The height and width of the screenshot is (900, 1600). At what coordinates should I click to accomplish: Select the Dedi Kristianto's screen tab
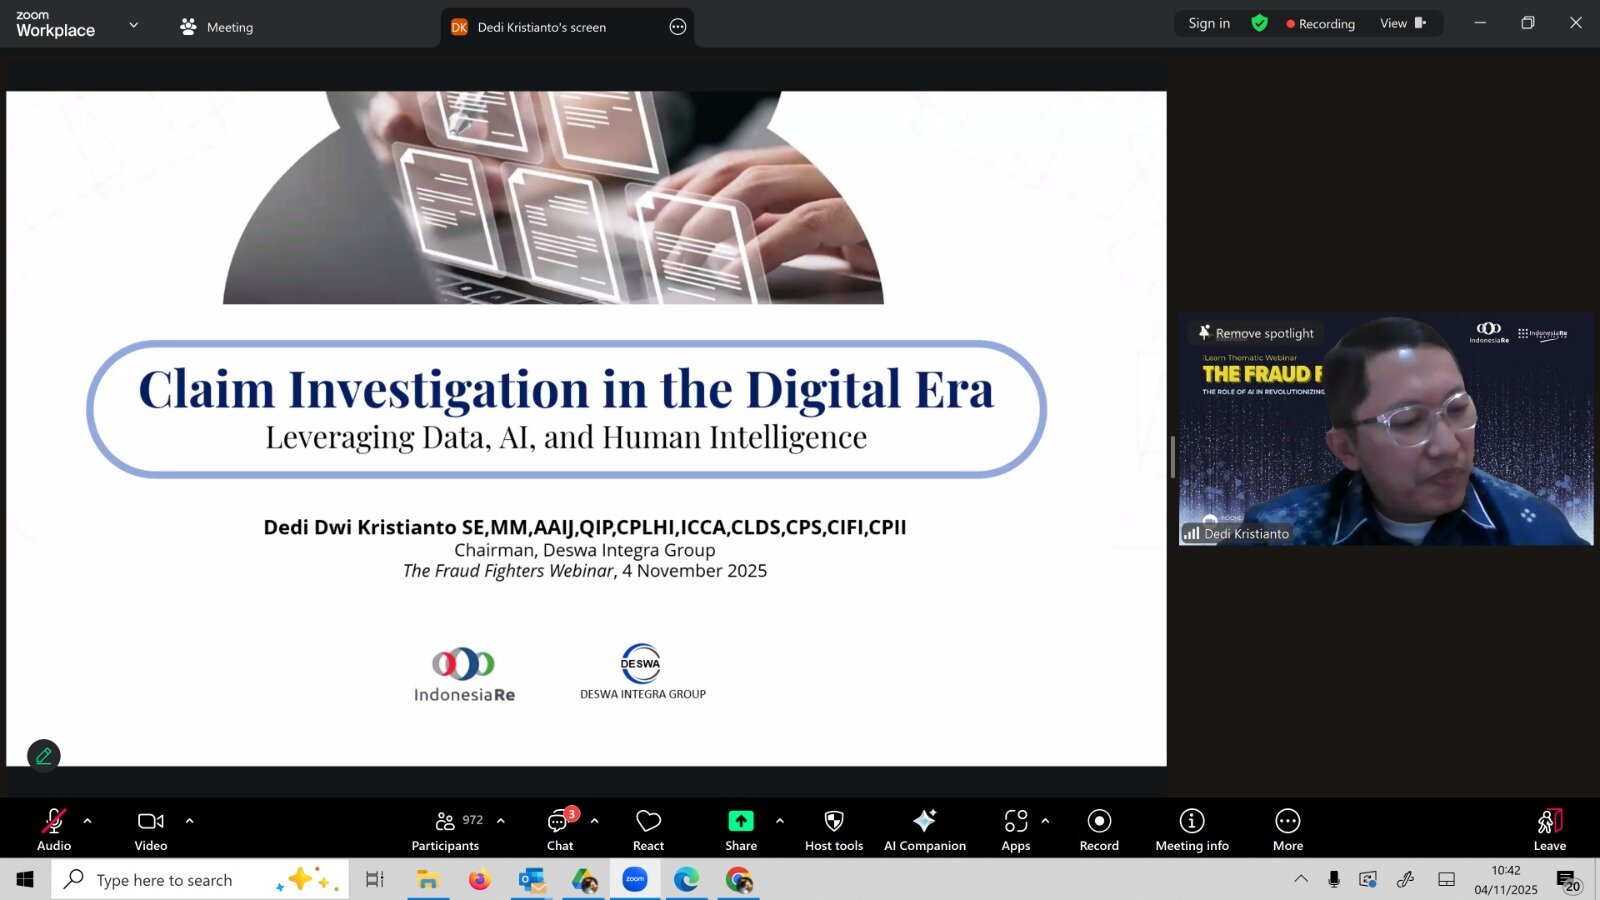tap(541, 27)
